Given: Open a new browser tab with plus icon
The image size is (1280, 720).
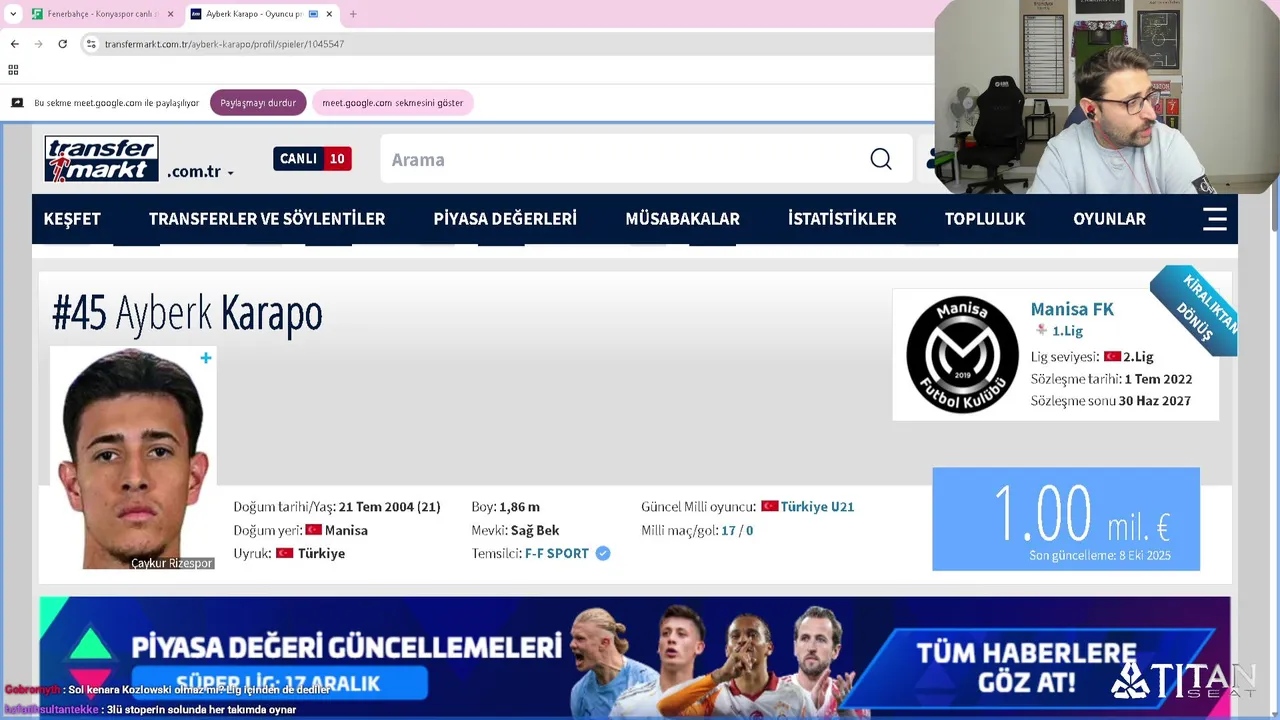Looking at the screenshot, I should (x=352, y=14).
